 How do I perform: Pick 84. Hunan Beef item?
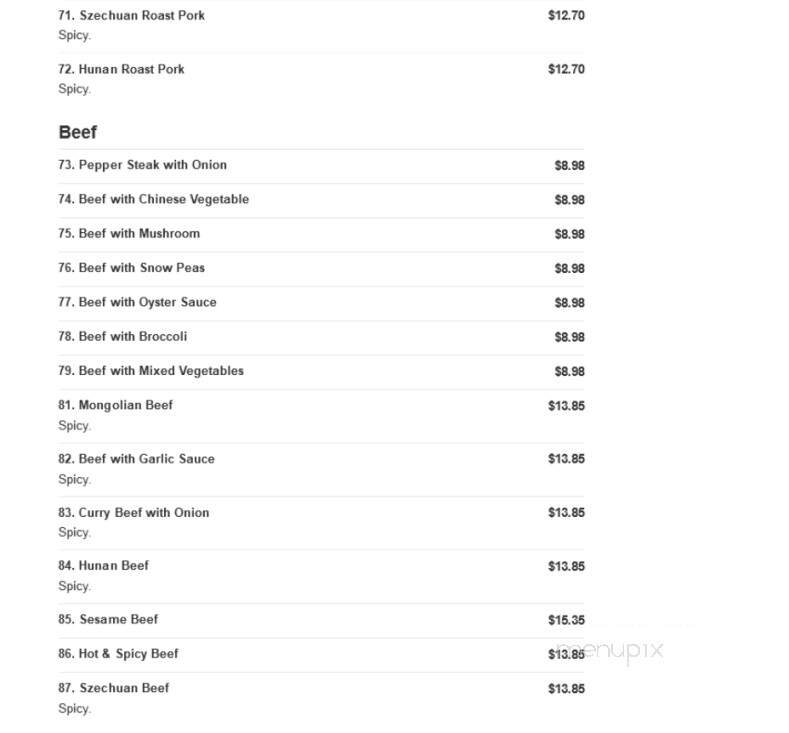pos(321,576)
